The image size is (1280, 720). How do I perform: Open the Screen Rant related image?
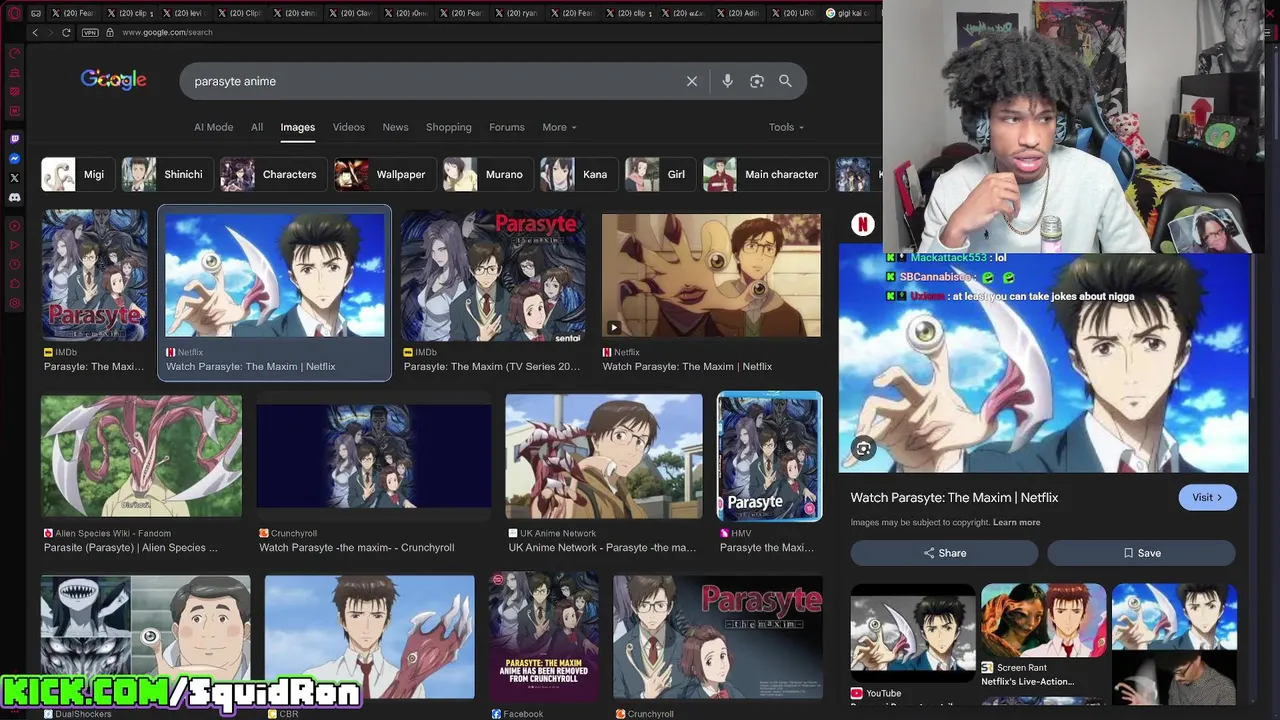[x=1043, y=621]
